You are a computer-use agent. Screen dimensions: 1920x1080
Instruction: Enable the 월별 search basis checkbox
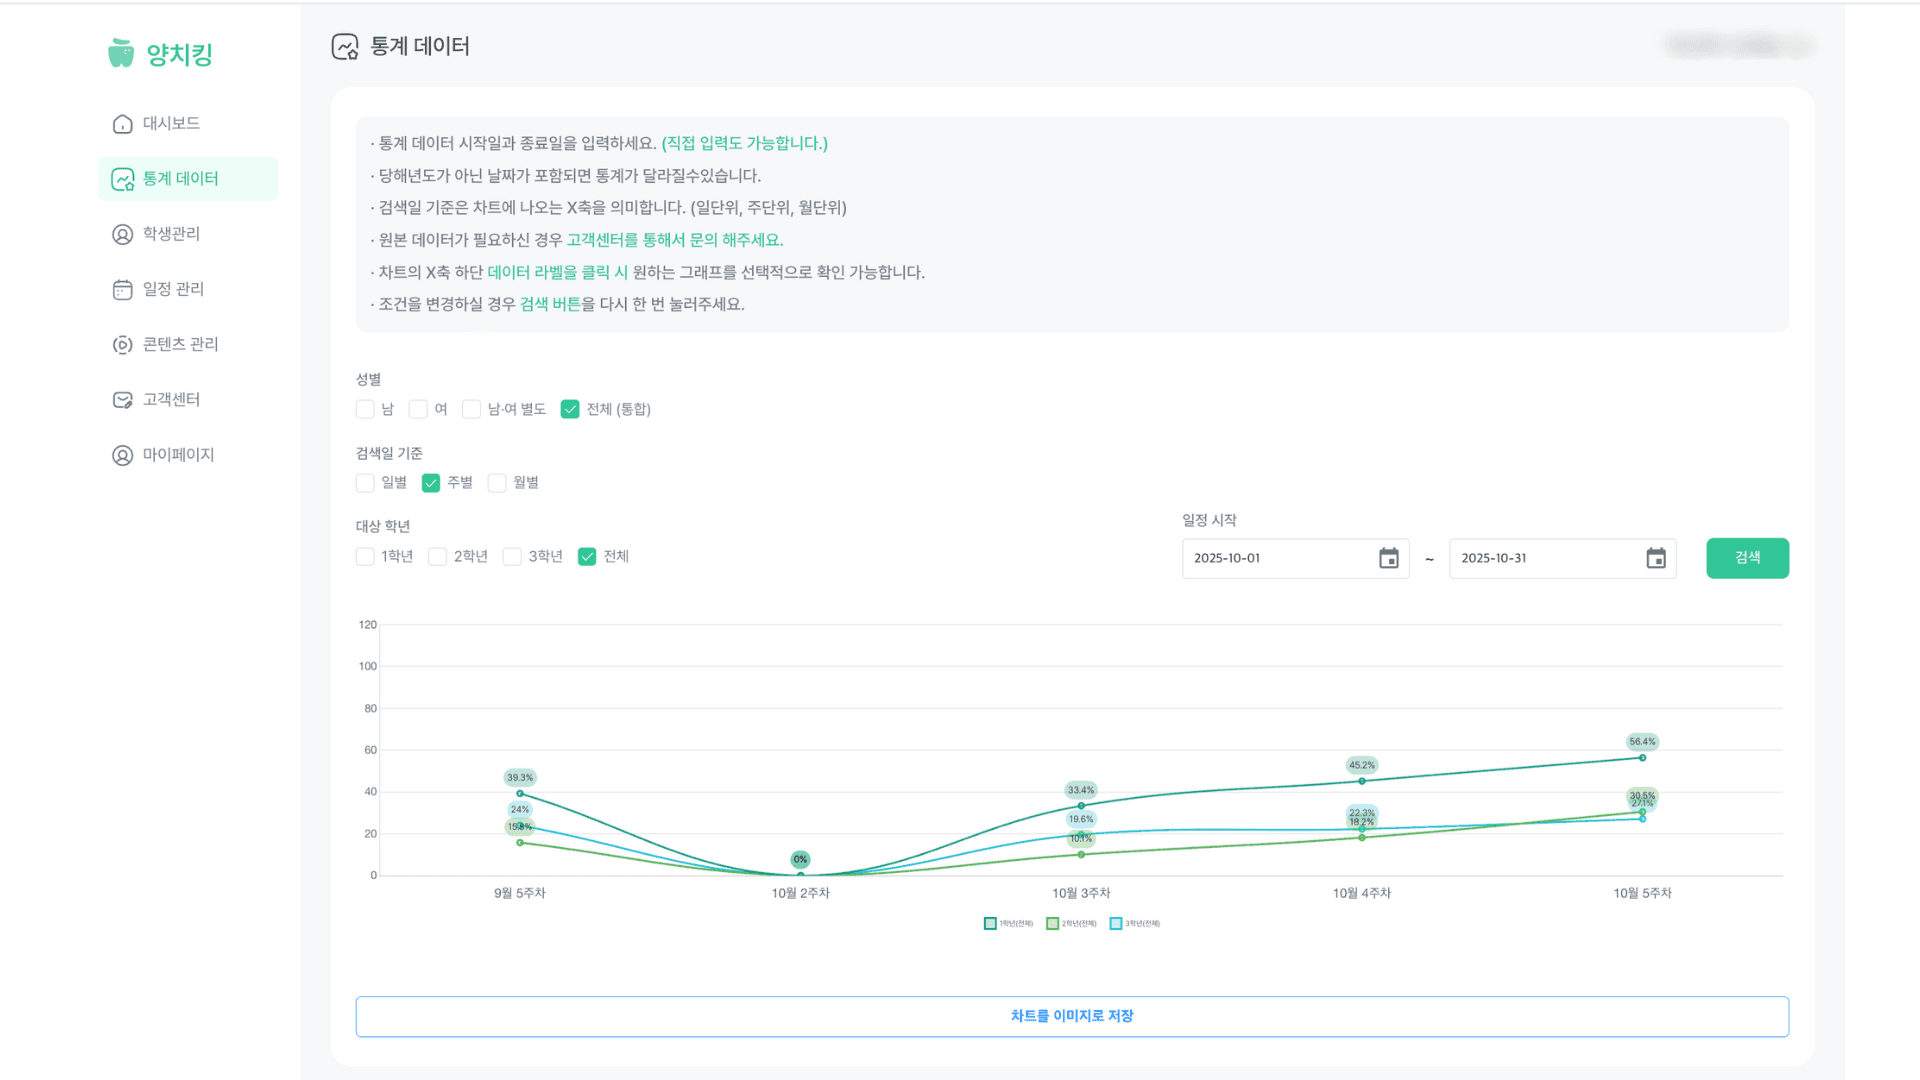tap(497, 483)
